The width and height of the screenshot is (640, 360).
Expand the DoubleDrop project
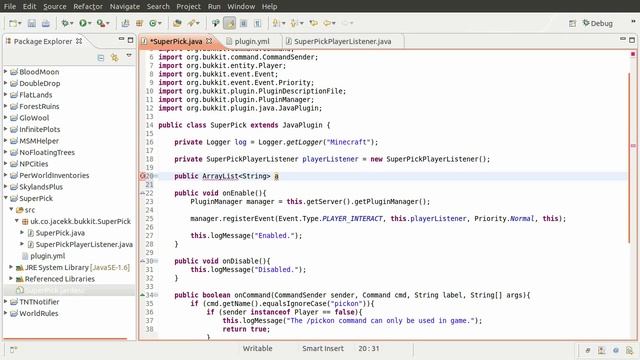coord(6,83)
